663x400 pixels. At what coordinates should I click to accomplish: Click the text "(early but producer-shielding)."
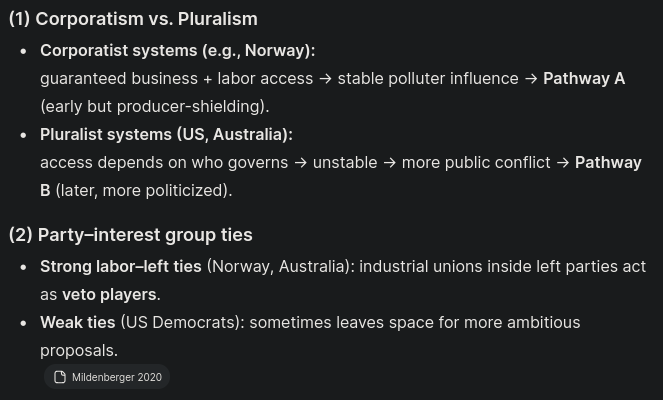[x=155, y=106]
